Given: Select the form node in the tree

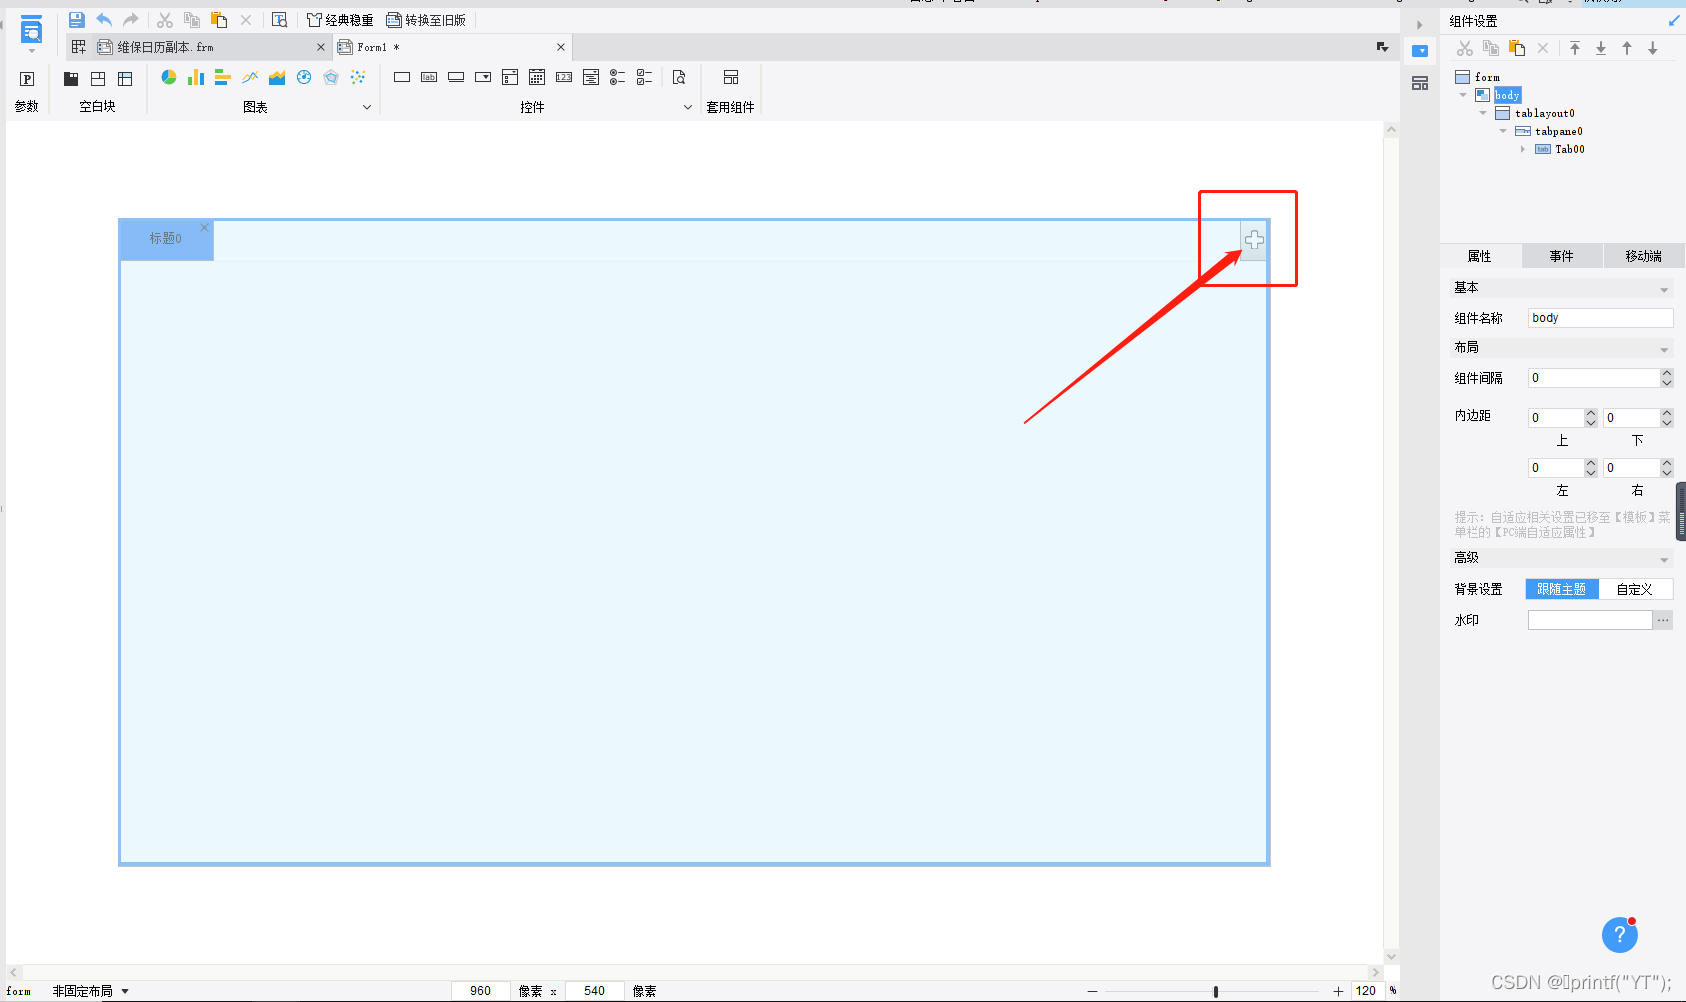Looking at the screenshot, I should (x=1478, y=77).
